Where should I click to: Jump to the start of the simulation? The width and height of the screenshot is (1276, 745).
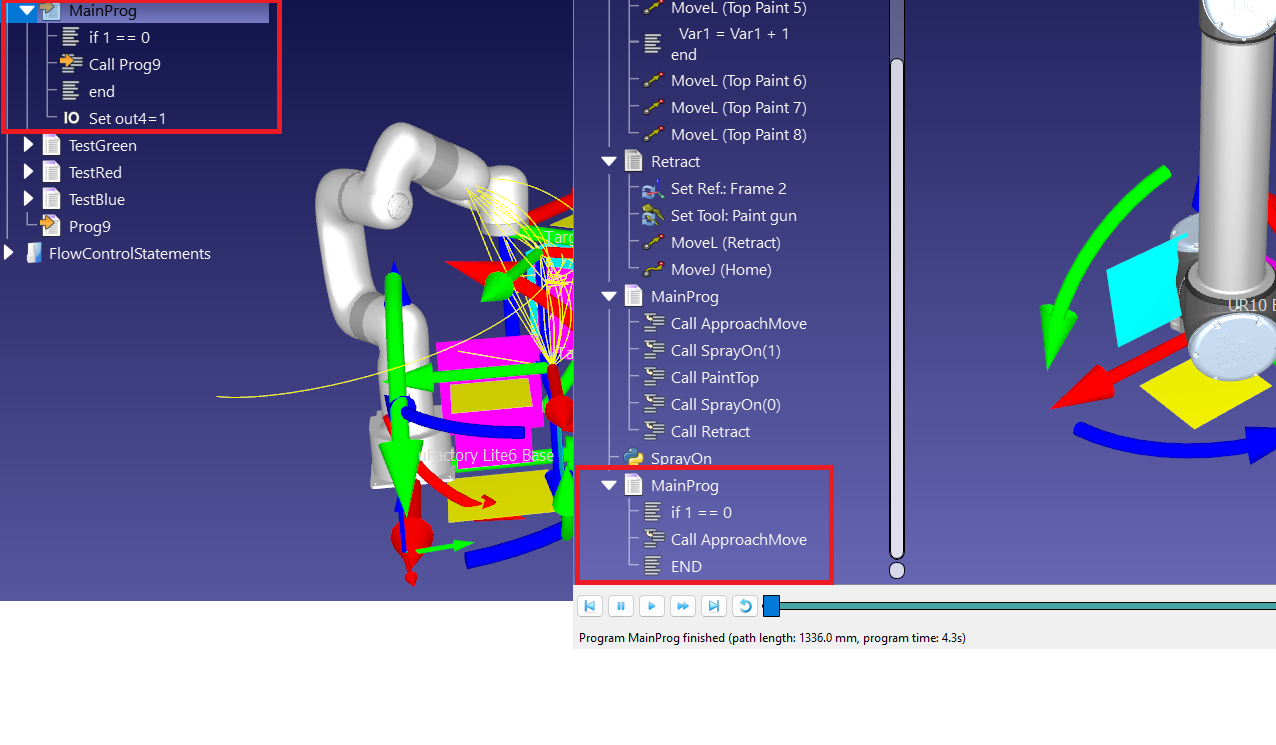click(x=591, y=606)
